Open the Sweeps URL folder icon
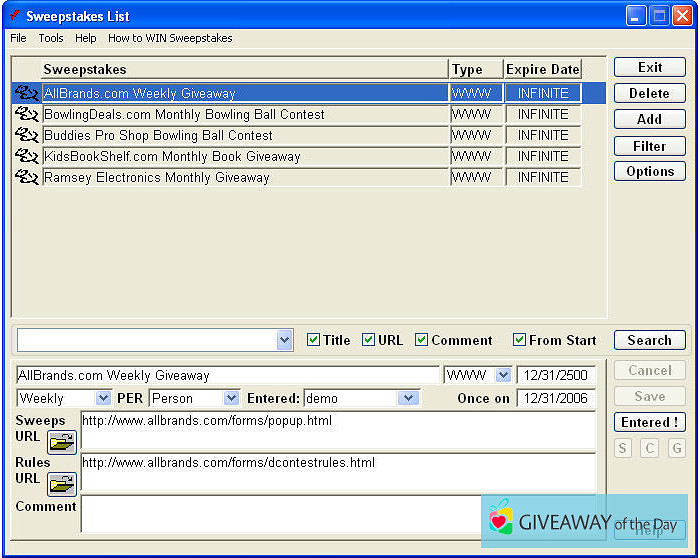 [x=62, y=443]
